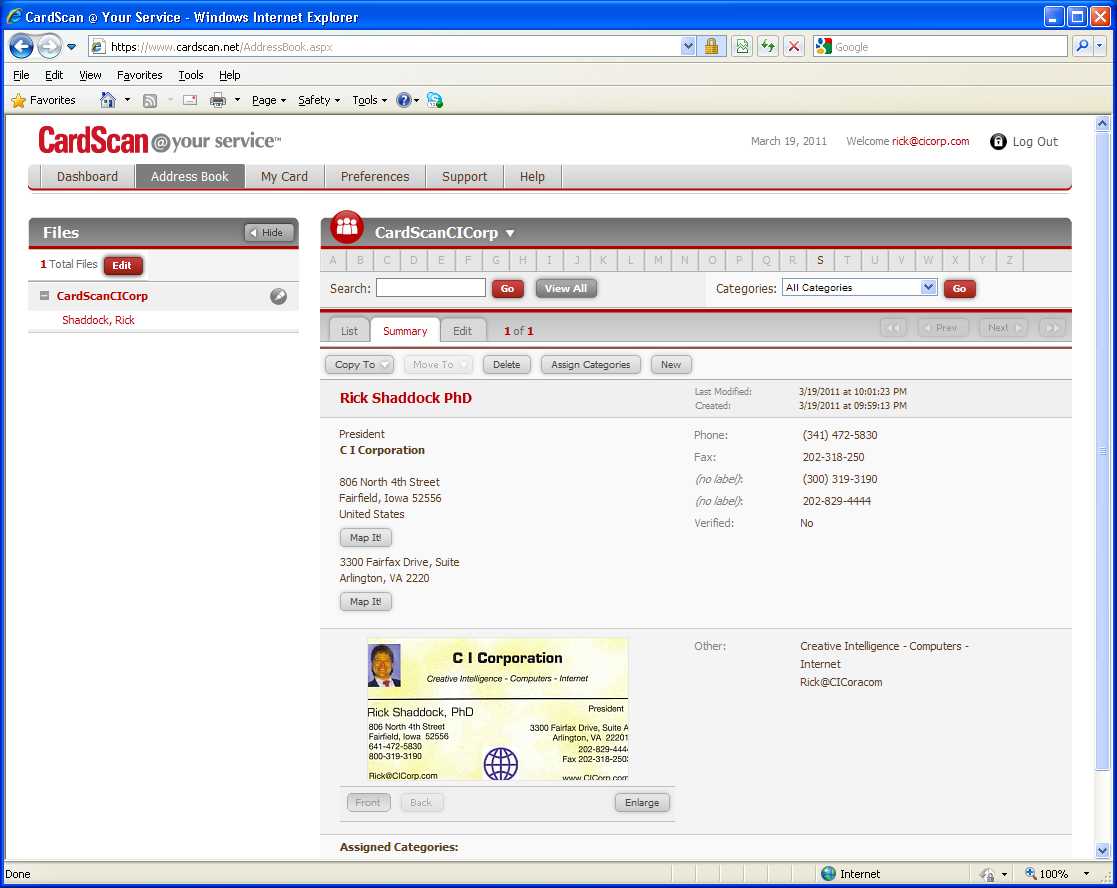Click the Messenger icon in command bar
Image resolution: width=1117 pixels, height=888 pixels.
pos(435,100)
